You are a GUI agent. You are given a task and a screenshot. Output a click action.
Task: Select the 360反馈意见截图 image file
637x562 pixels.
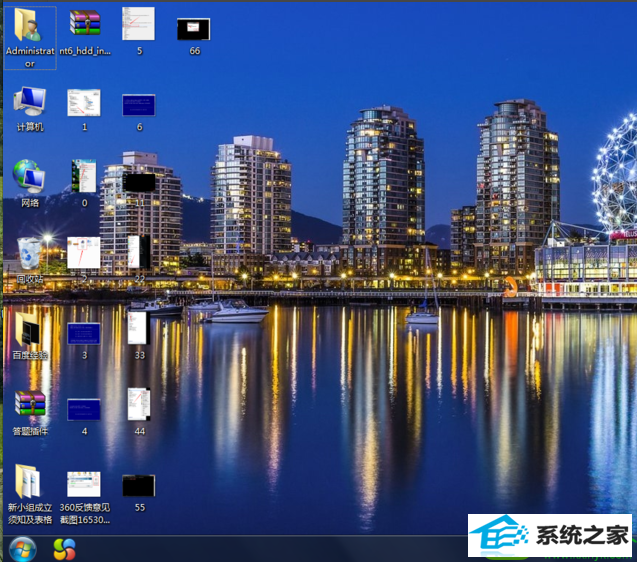click(84, 484)
